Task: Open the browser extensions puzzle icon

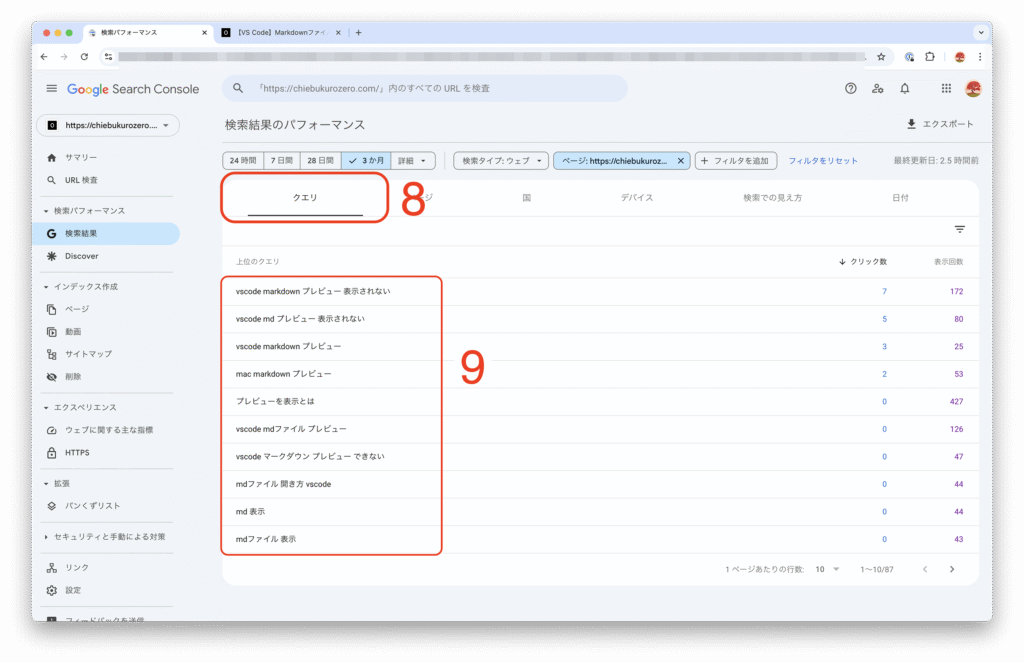Action: pos(930,57)
